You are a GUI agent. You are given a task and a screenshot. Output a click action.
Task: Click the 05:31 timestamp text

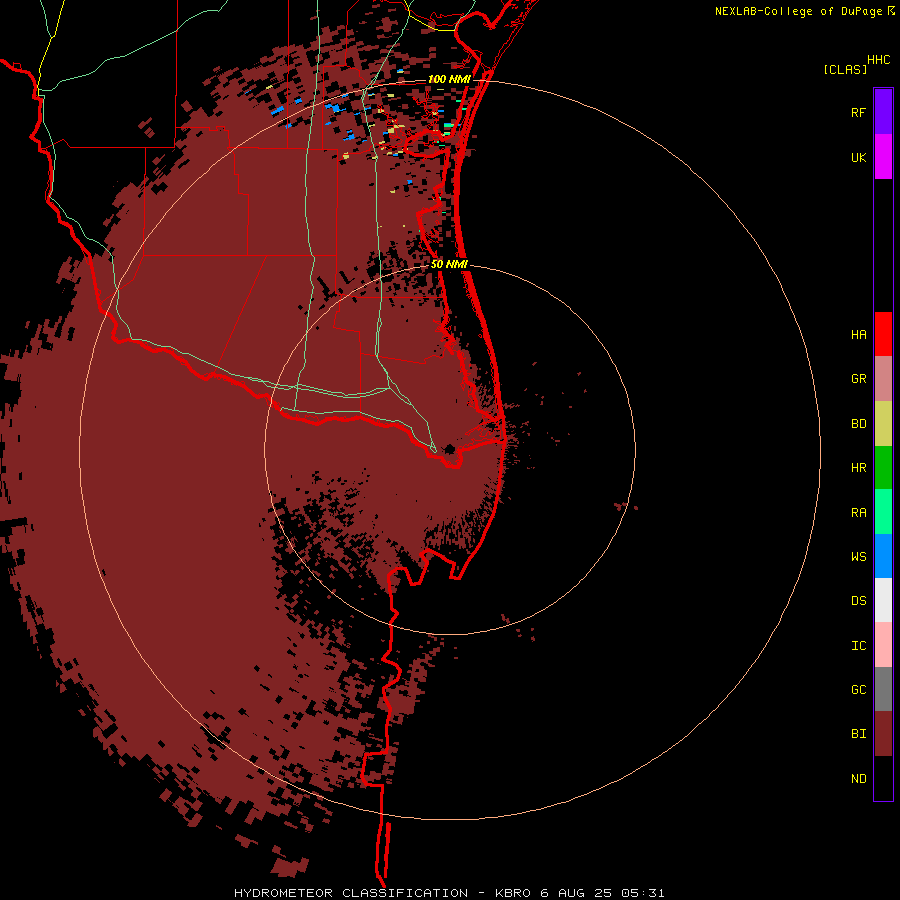tap(643, 893)
